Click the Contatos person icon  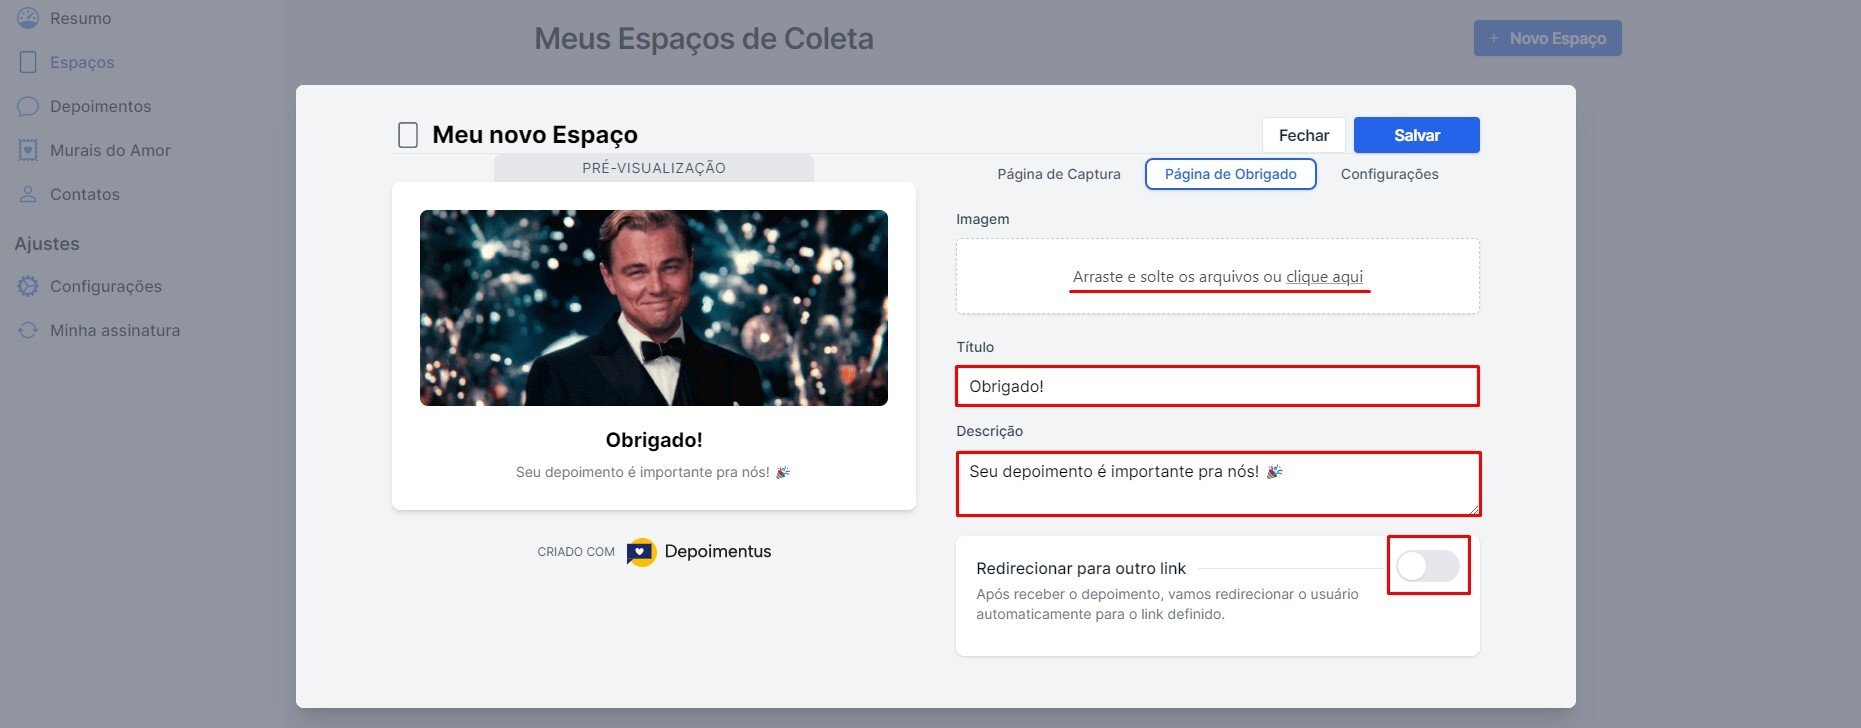click(28, 194)
